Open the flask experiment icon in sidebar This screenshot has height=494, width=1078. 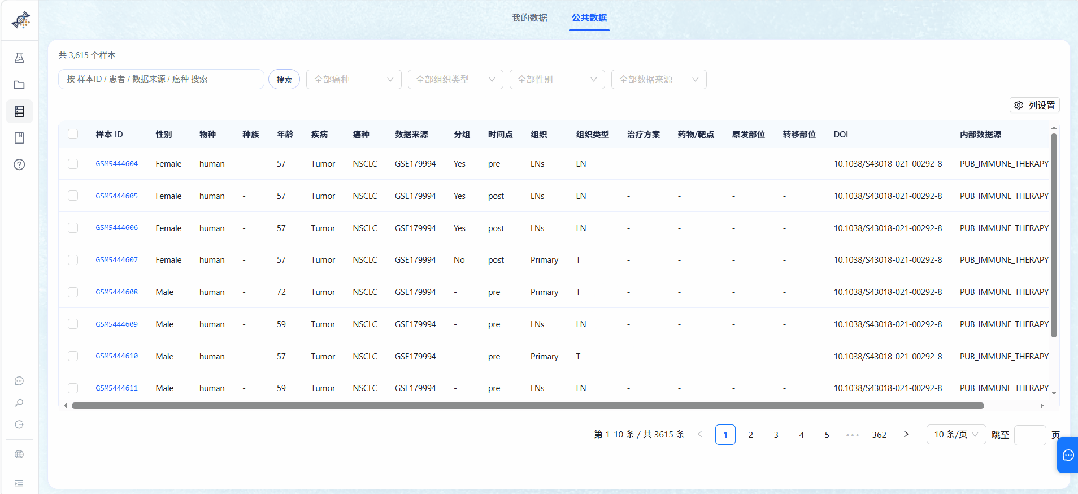click(19, 58)
